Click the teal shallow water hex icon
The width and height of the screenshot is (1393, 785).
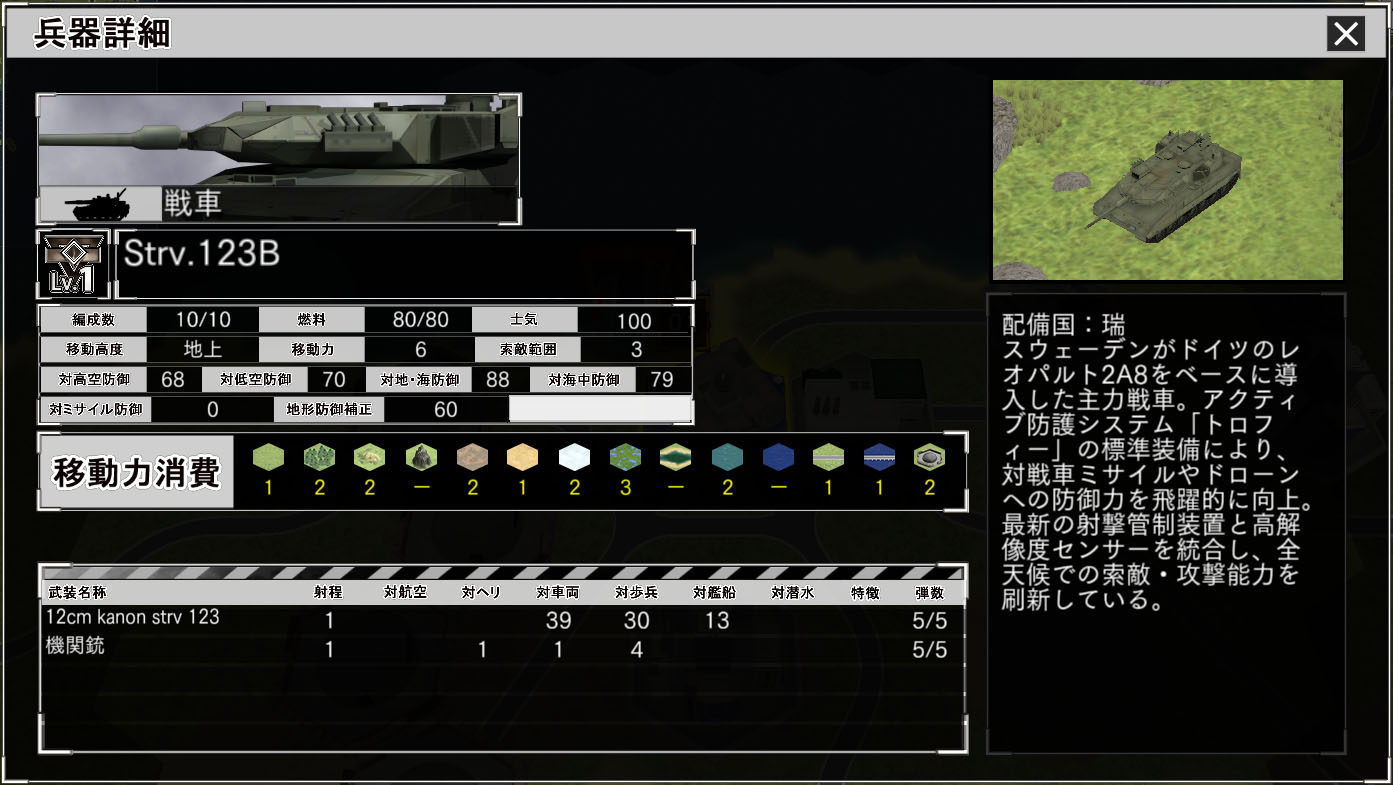[727, 457]
